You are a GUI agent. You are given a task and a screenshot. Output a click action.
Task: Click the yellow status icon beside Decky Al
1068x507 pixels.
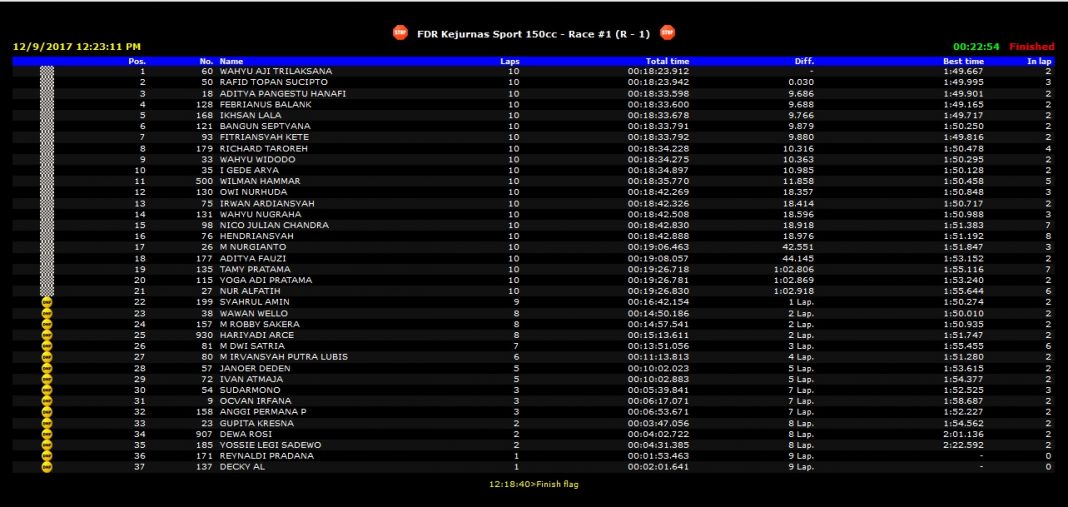coord(47,466)
